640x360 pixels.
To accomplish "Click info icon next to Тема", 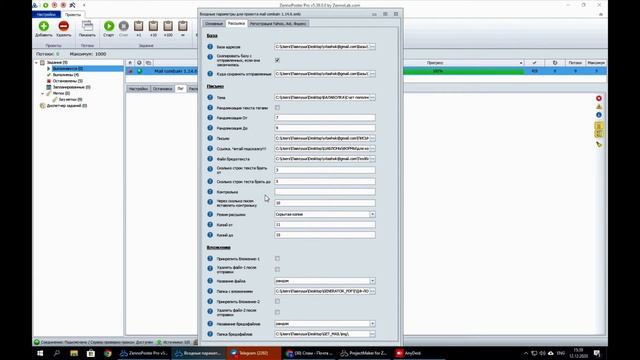I will click(x=210, y=98).
